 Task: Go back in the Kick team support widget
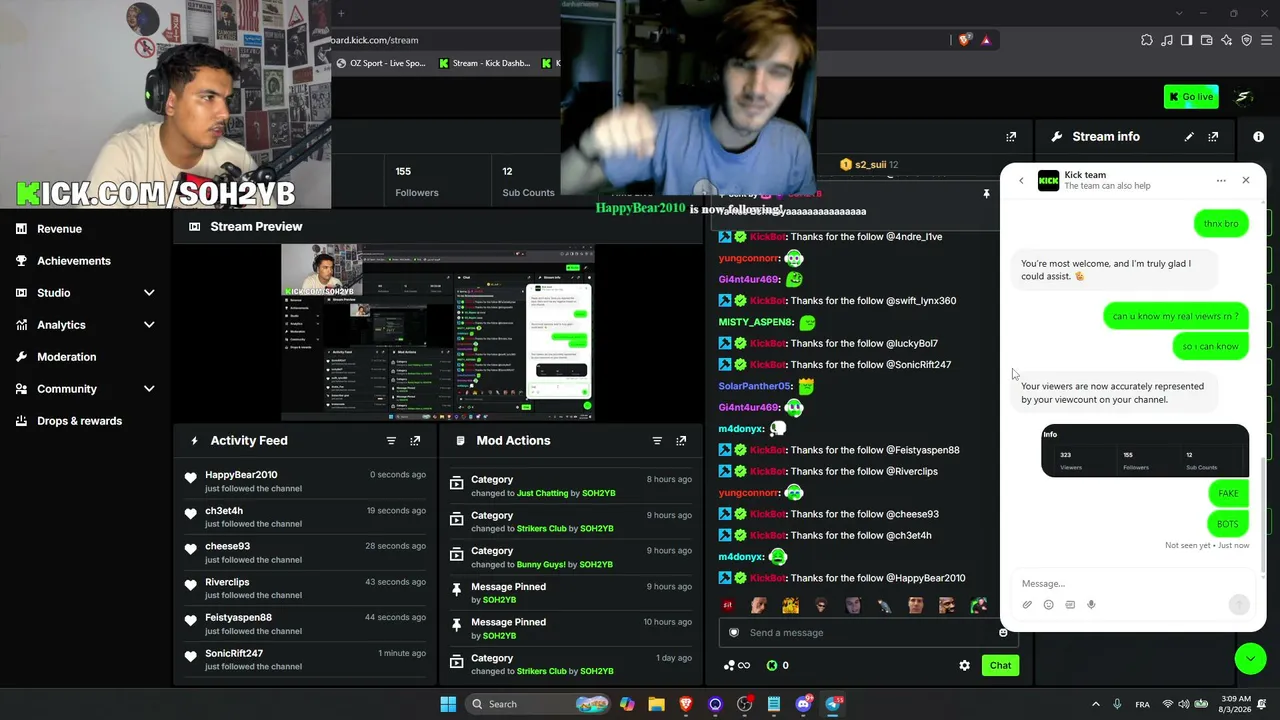pyautogui.click(x=1021, y=181)
